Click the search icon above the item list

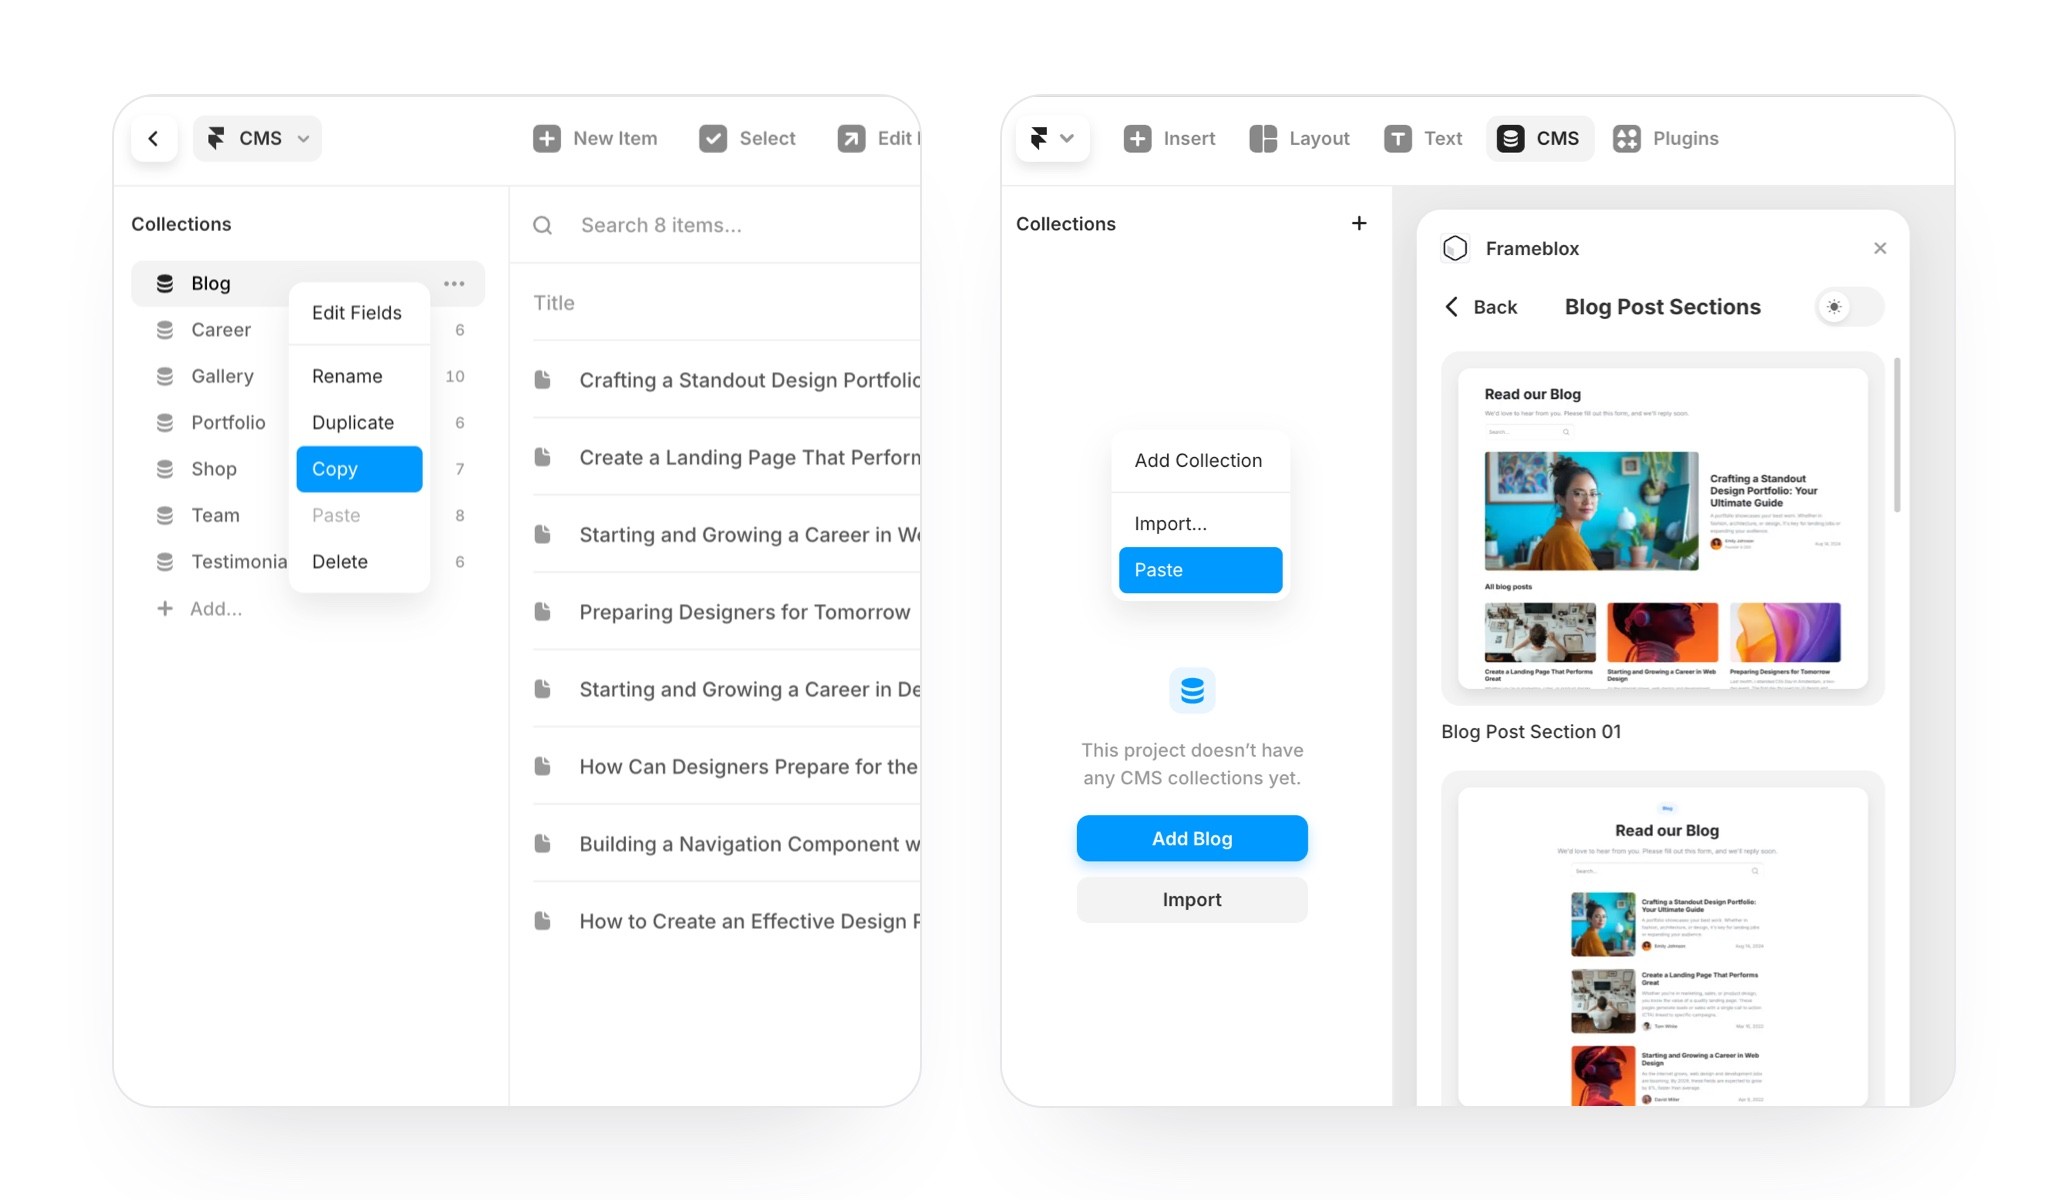click(x=543, y=225)
